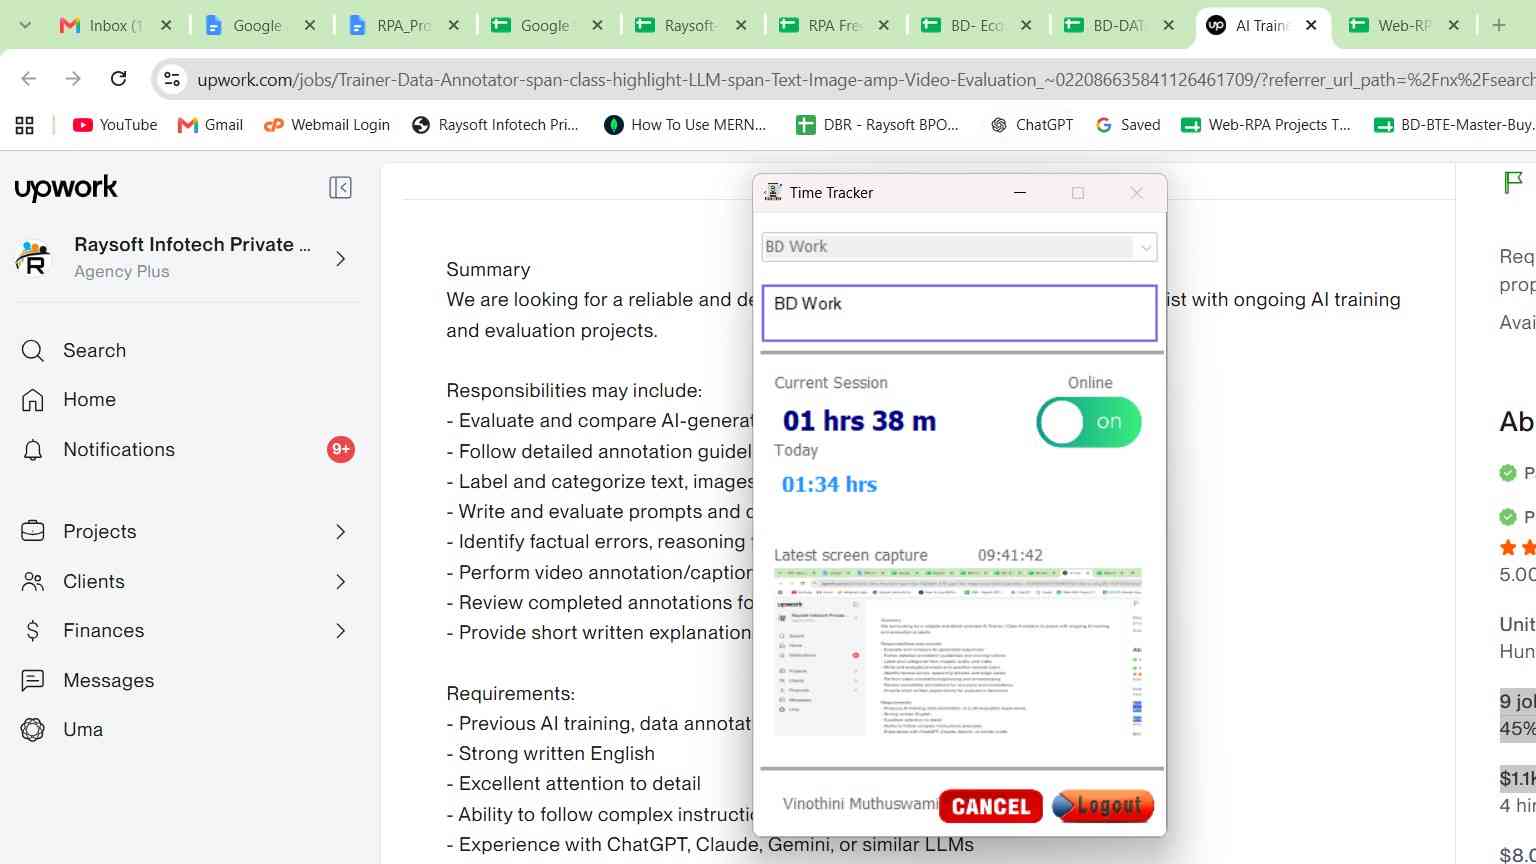Collapse the Upwork sidebar panel icon
The image size is (1536, 864).
[x=340, y=187]
